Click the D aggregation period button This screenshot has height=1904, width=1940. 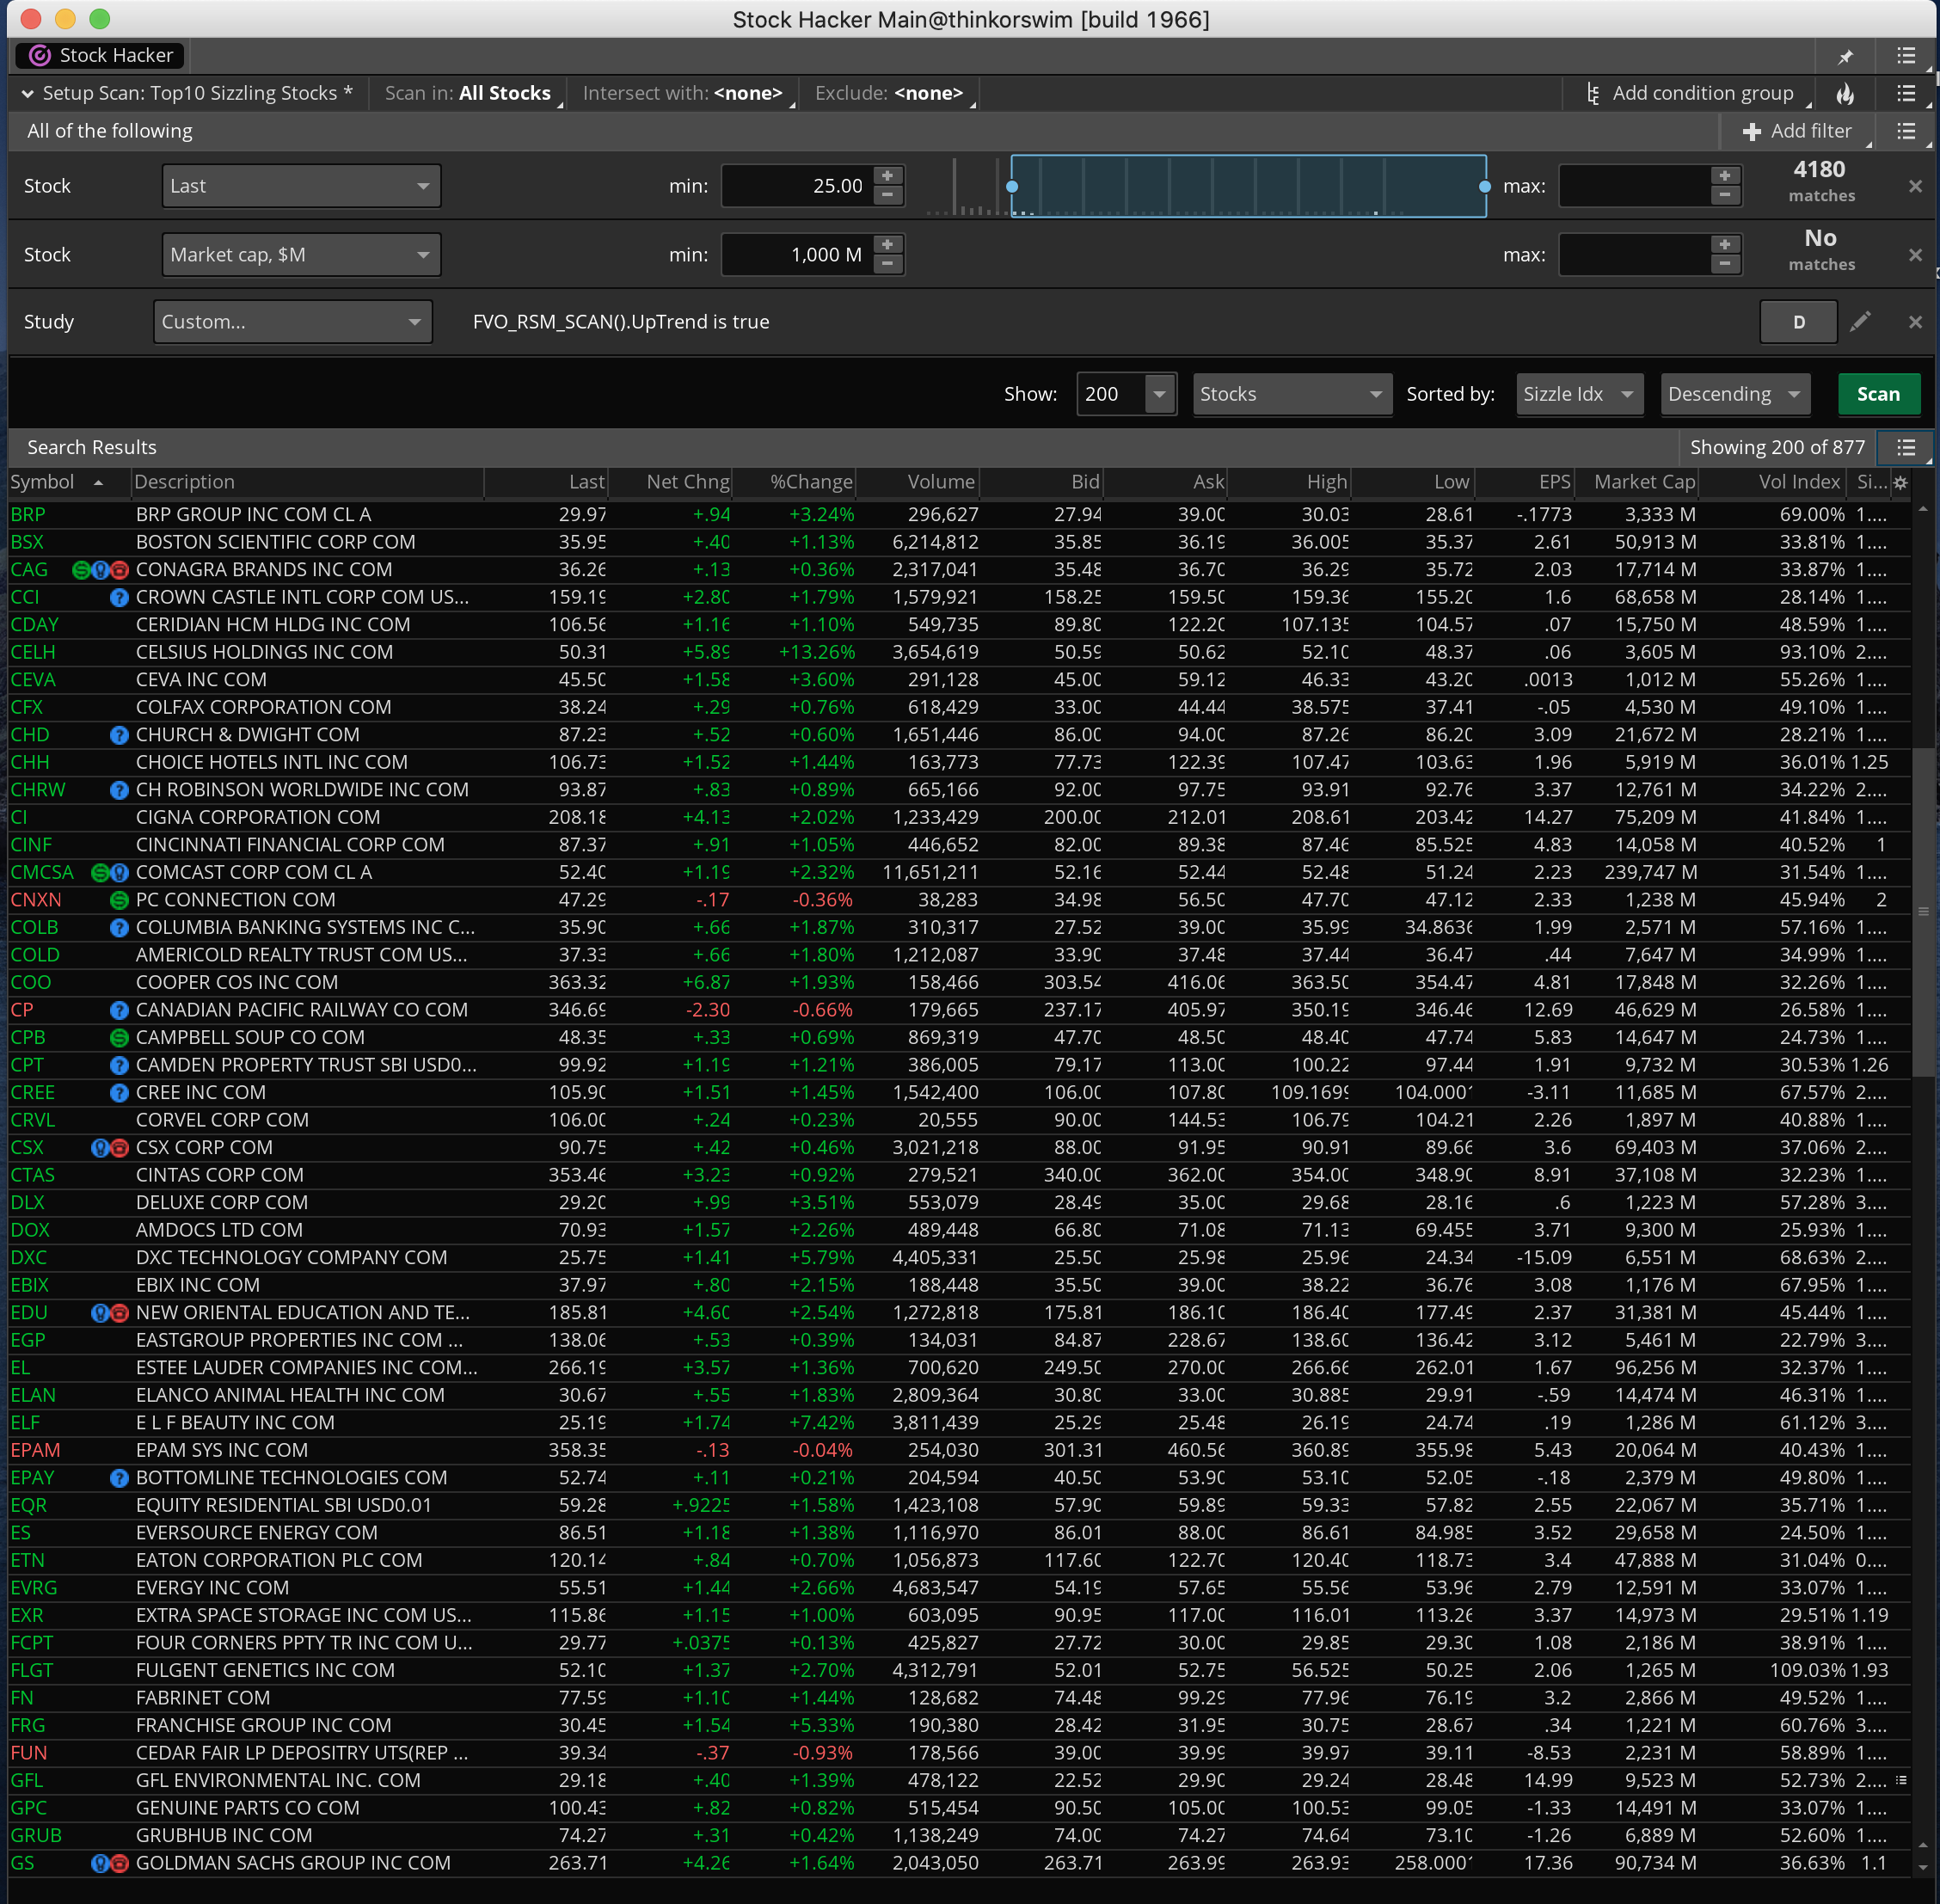(1798, 322)
